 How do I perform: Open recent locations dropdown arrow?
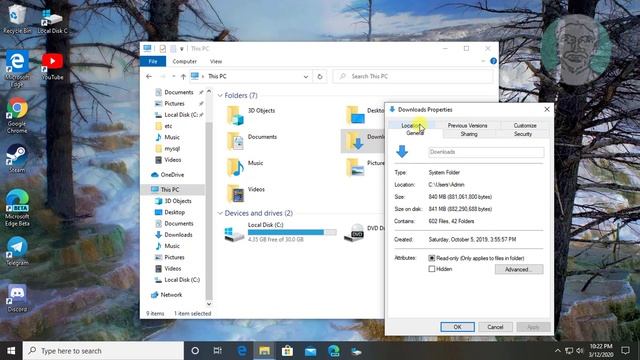(x=173, y=76)
